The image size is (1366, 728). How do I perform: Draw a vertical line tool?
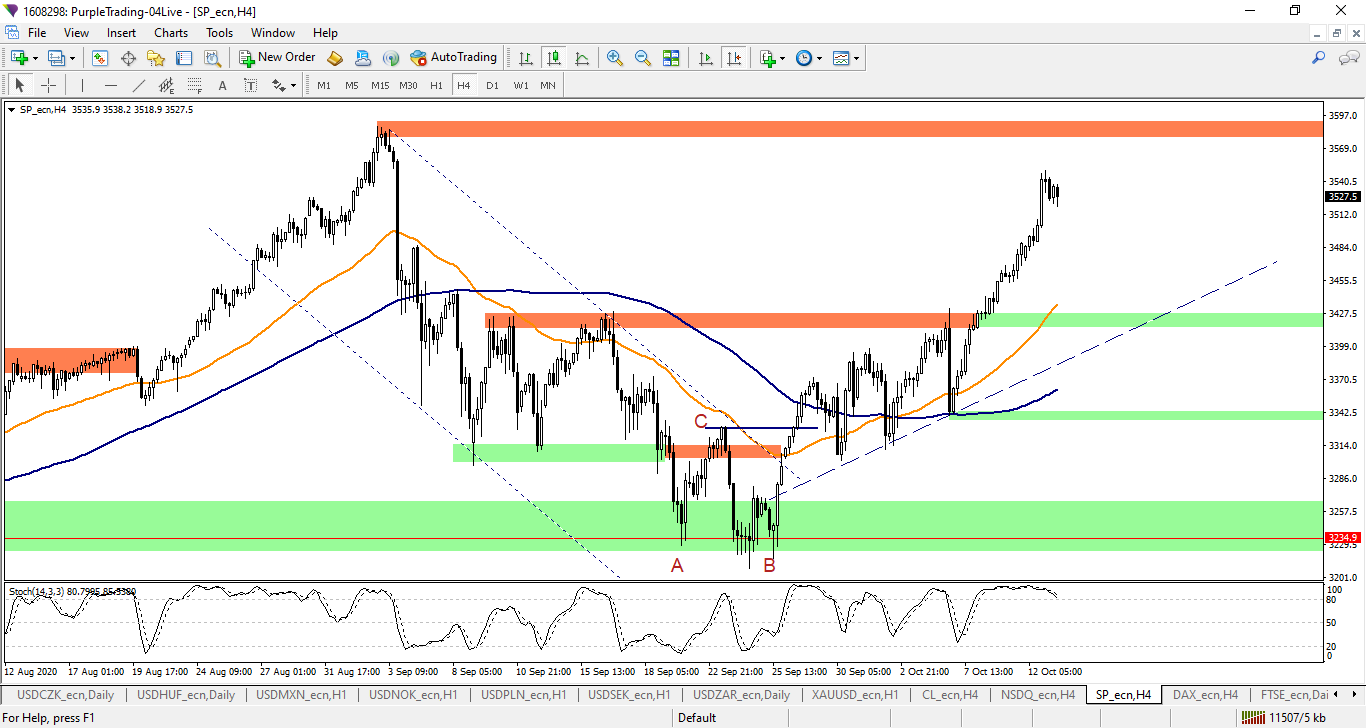point(82,85)
